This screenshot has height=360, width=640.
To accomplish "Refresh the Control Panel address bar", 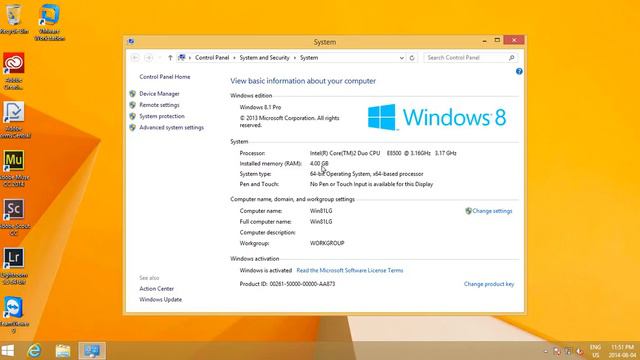I will (412, 58).
